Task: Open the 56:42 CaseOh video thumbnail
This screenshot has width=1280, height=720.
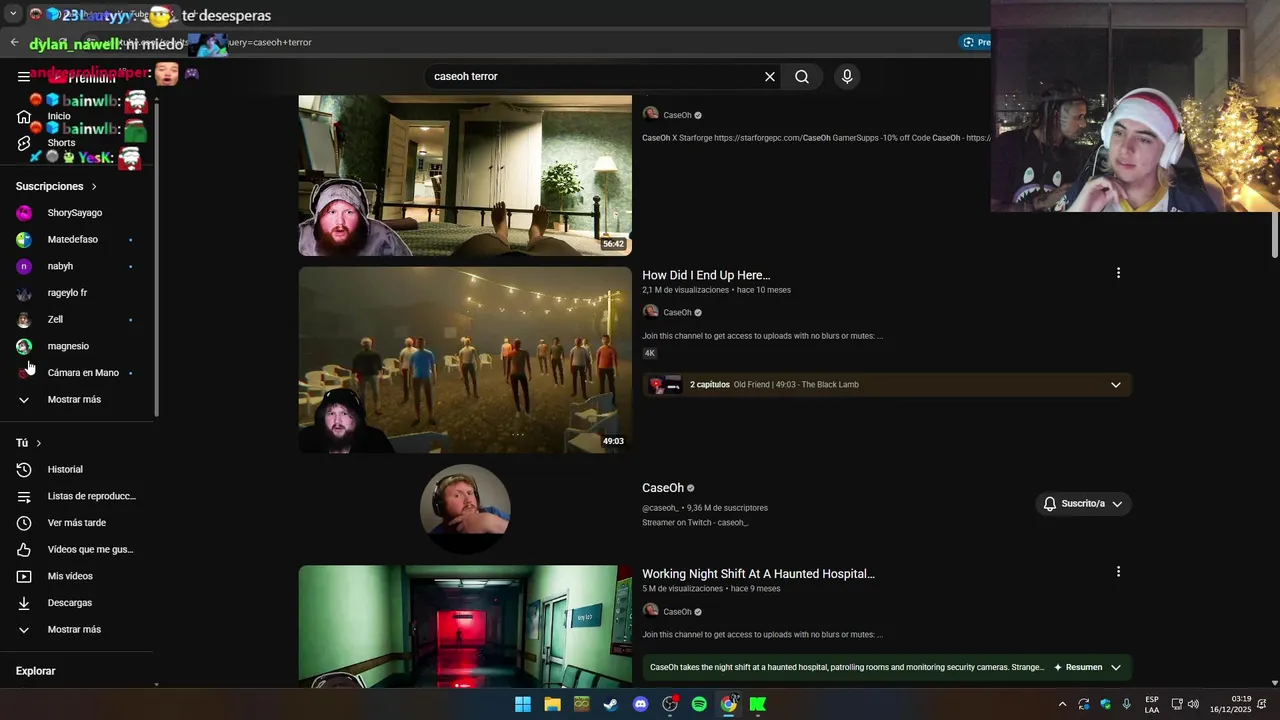Action: 465,175
